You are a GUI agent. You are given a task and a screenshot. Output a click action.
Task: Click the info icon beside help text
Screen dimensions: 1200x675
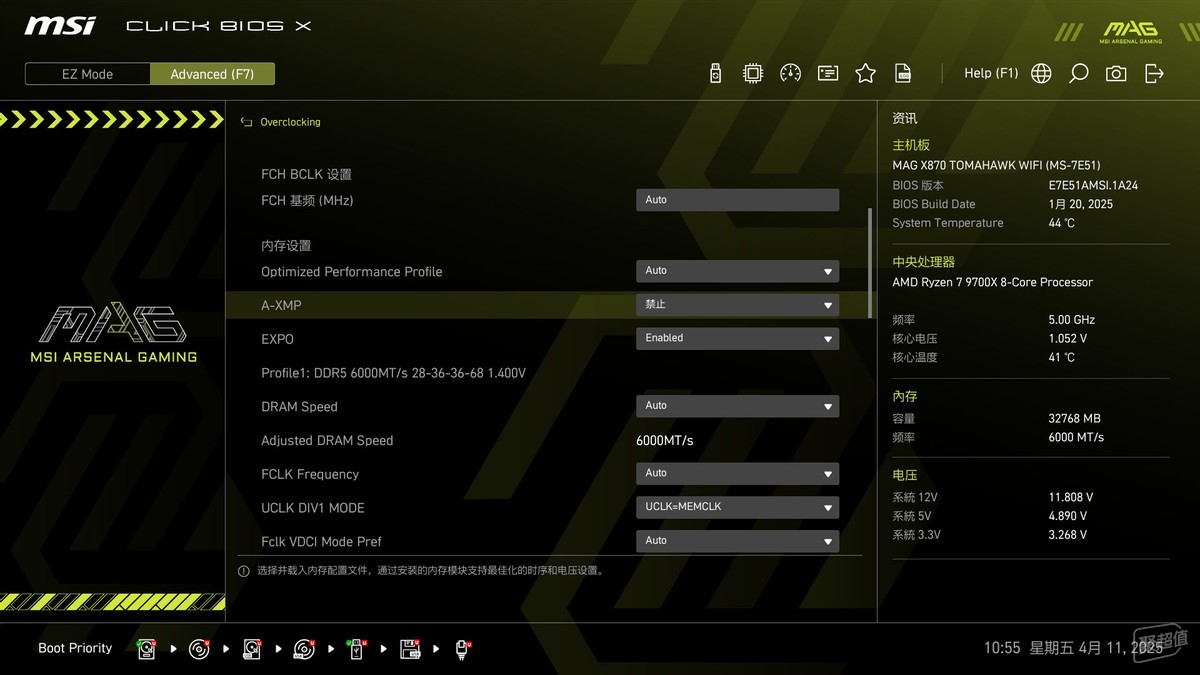[243, 571]
